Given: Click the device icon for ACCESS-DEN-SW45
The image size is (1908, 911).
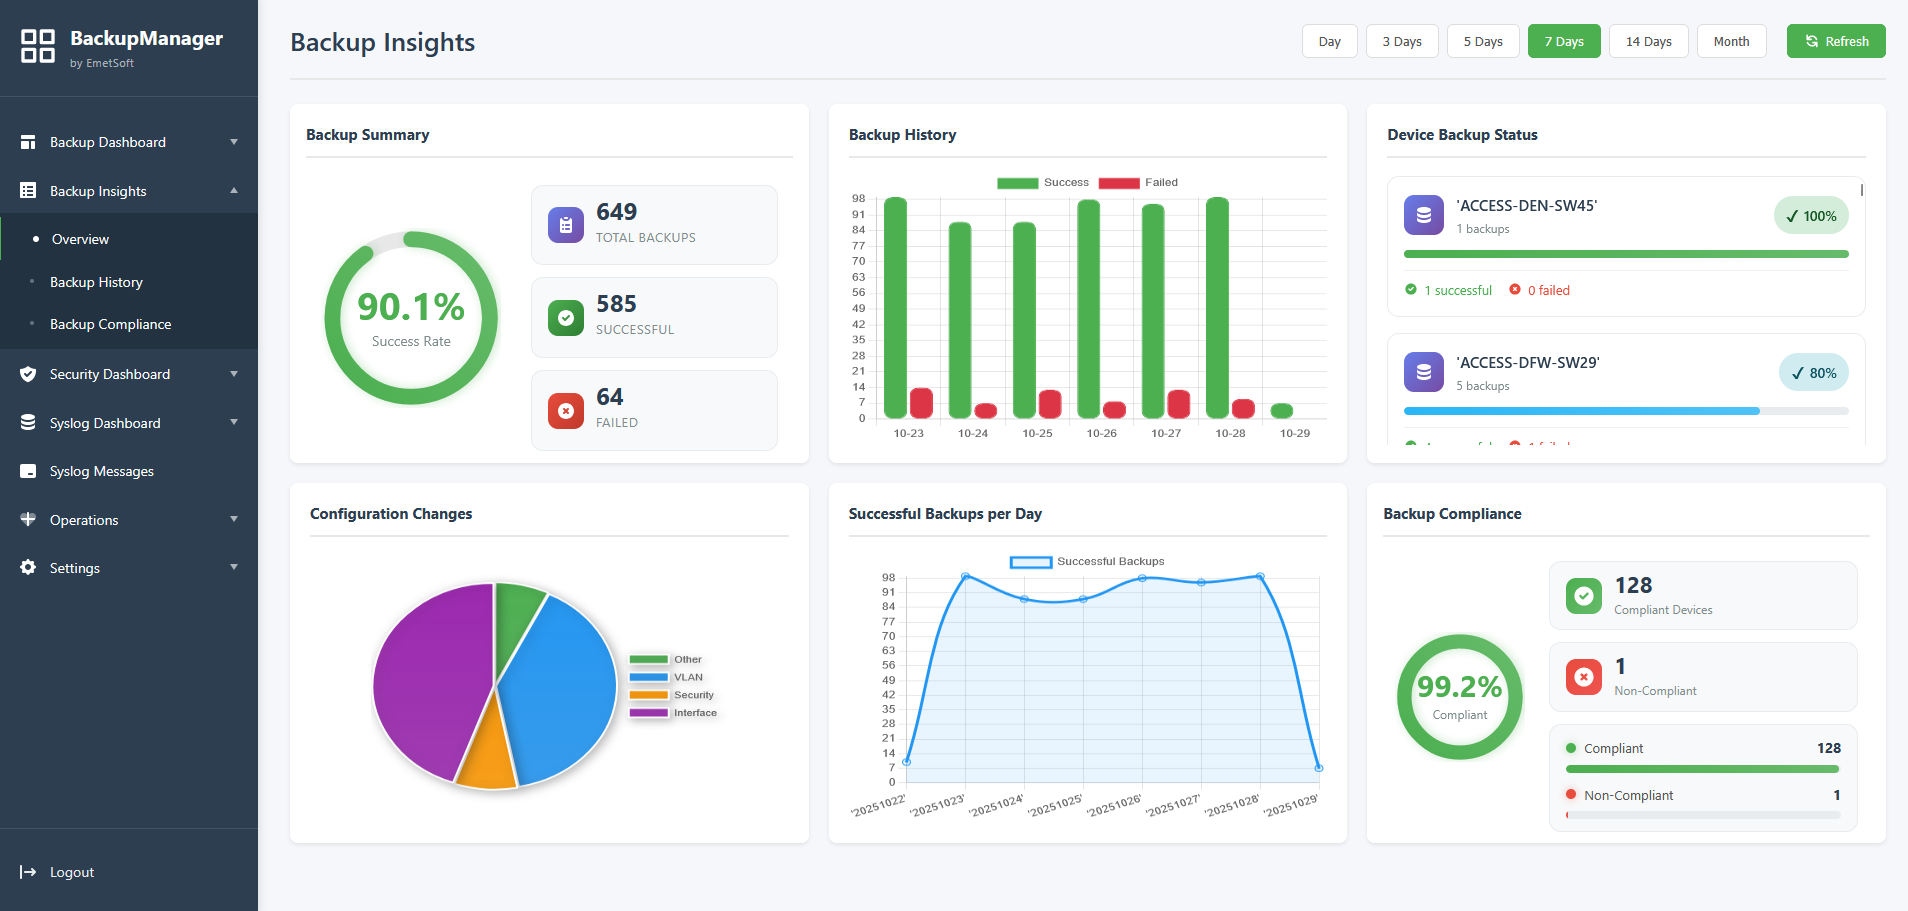Looking at the screenshot, I should pyautogui.click(x=1423, y=214).
